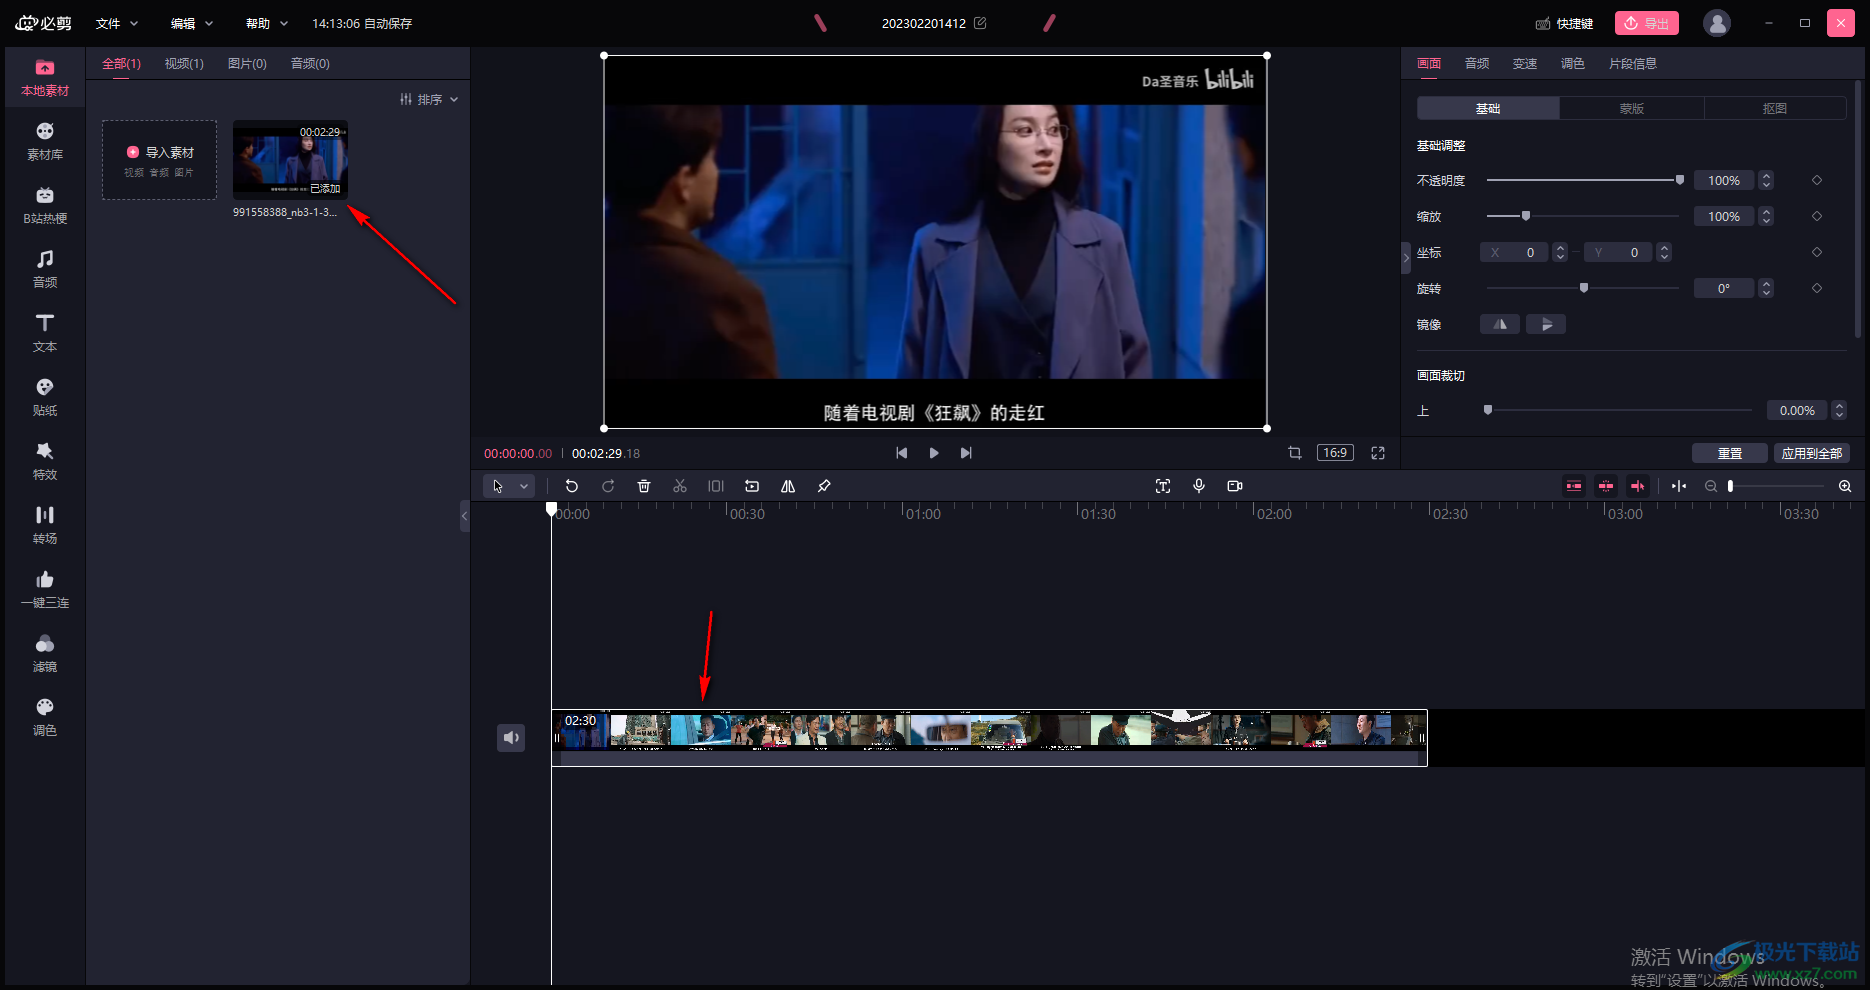Screen dimensions: 1870x990
Task: Select the 蒙版 mask sub-tab
Action: tap(1632, 108)
